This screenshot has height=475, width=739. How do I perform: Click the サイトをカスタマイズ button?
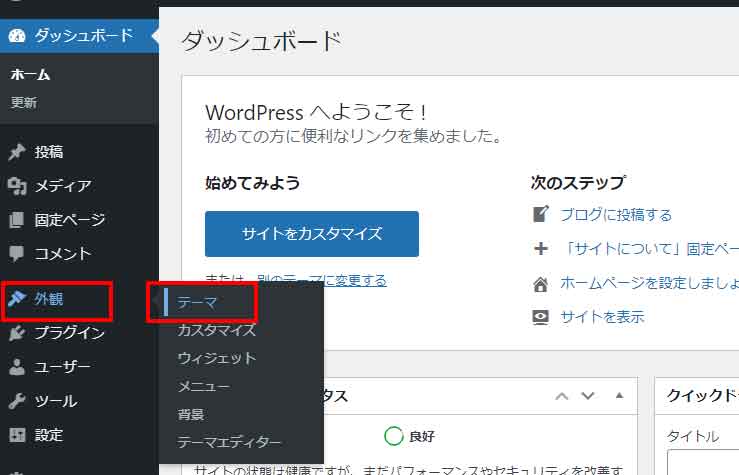[x=312, y=234]
